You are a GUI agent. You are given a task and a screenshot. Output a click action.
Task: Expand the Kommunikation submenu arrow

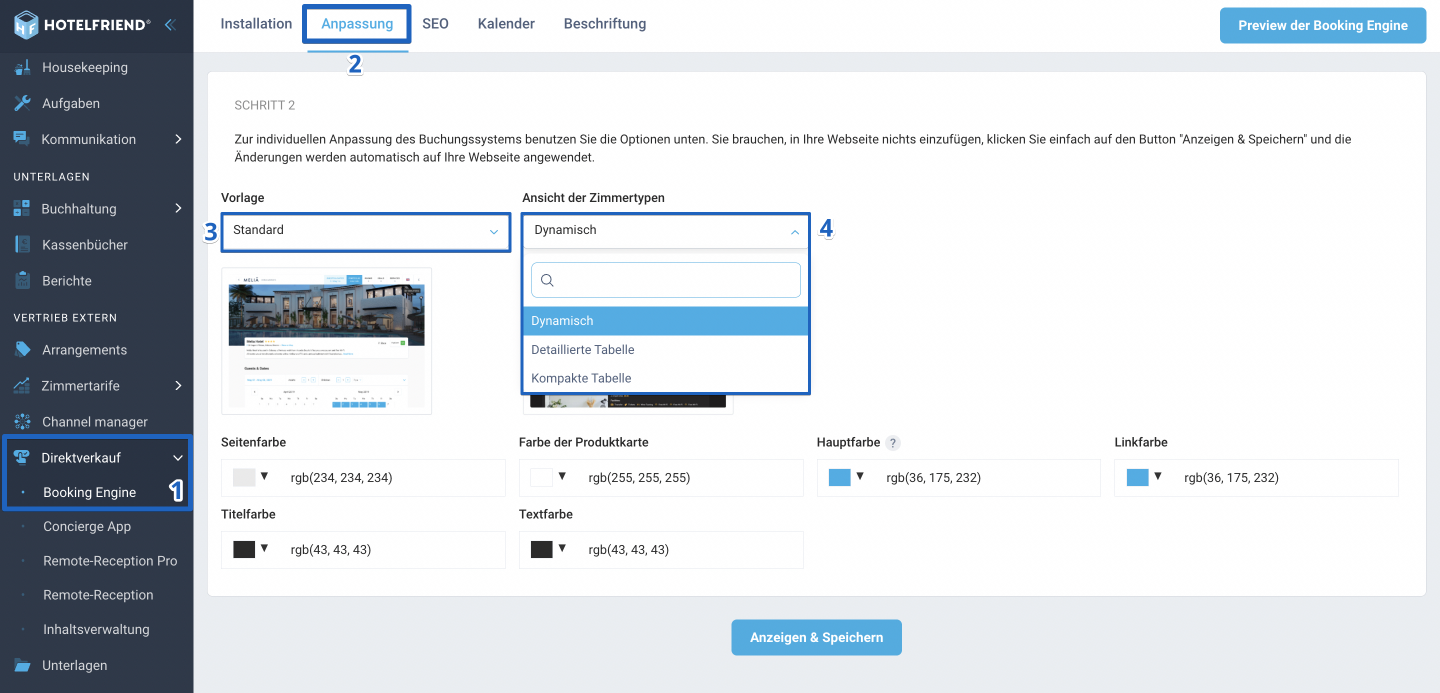178,139
